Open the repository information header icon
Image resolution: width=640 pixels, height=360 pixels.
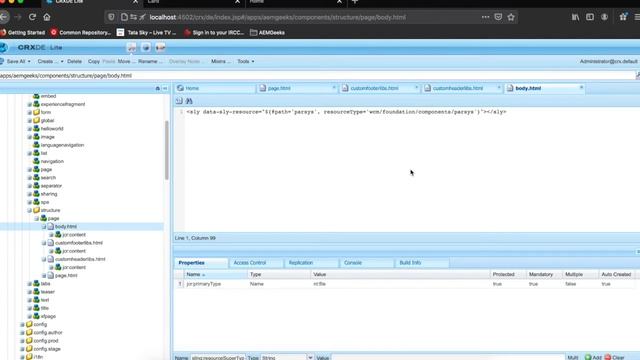coord(131,47)
